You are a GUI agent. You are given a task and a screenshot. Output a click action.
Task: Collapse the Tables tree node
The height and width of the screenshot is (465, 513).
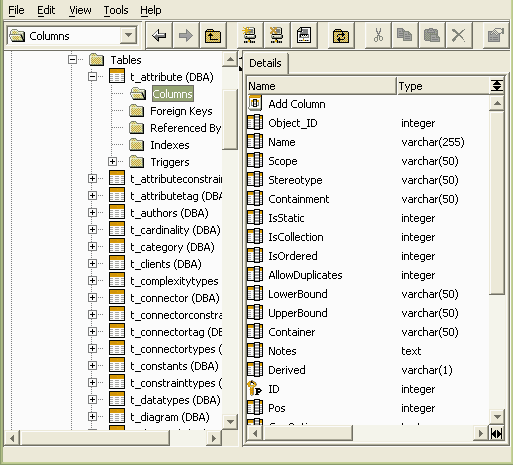click(x=72, y=60)
